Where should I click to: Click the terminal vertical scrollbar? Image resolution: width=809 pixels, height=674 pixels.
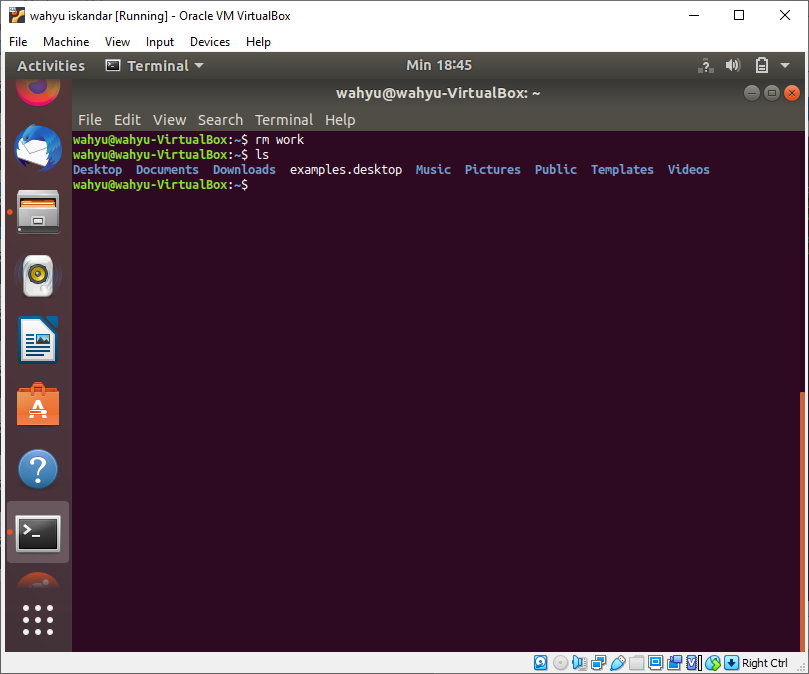[802, 521]
